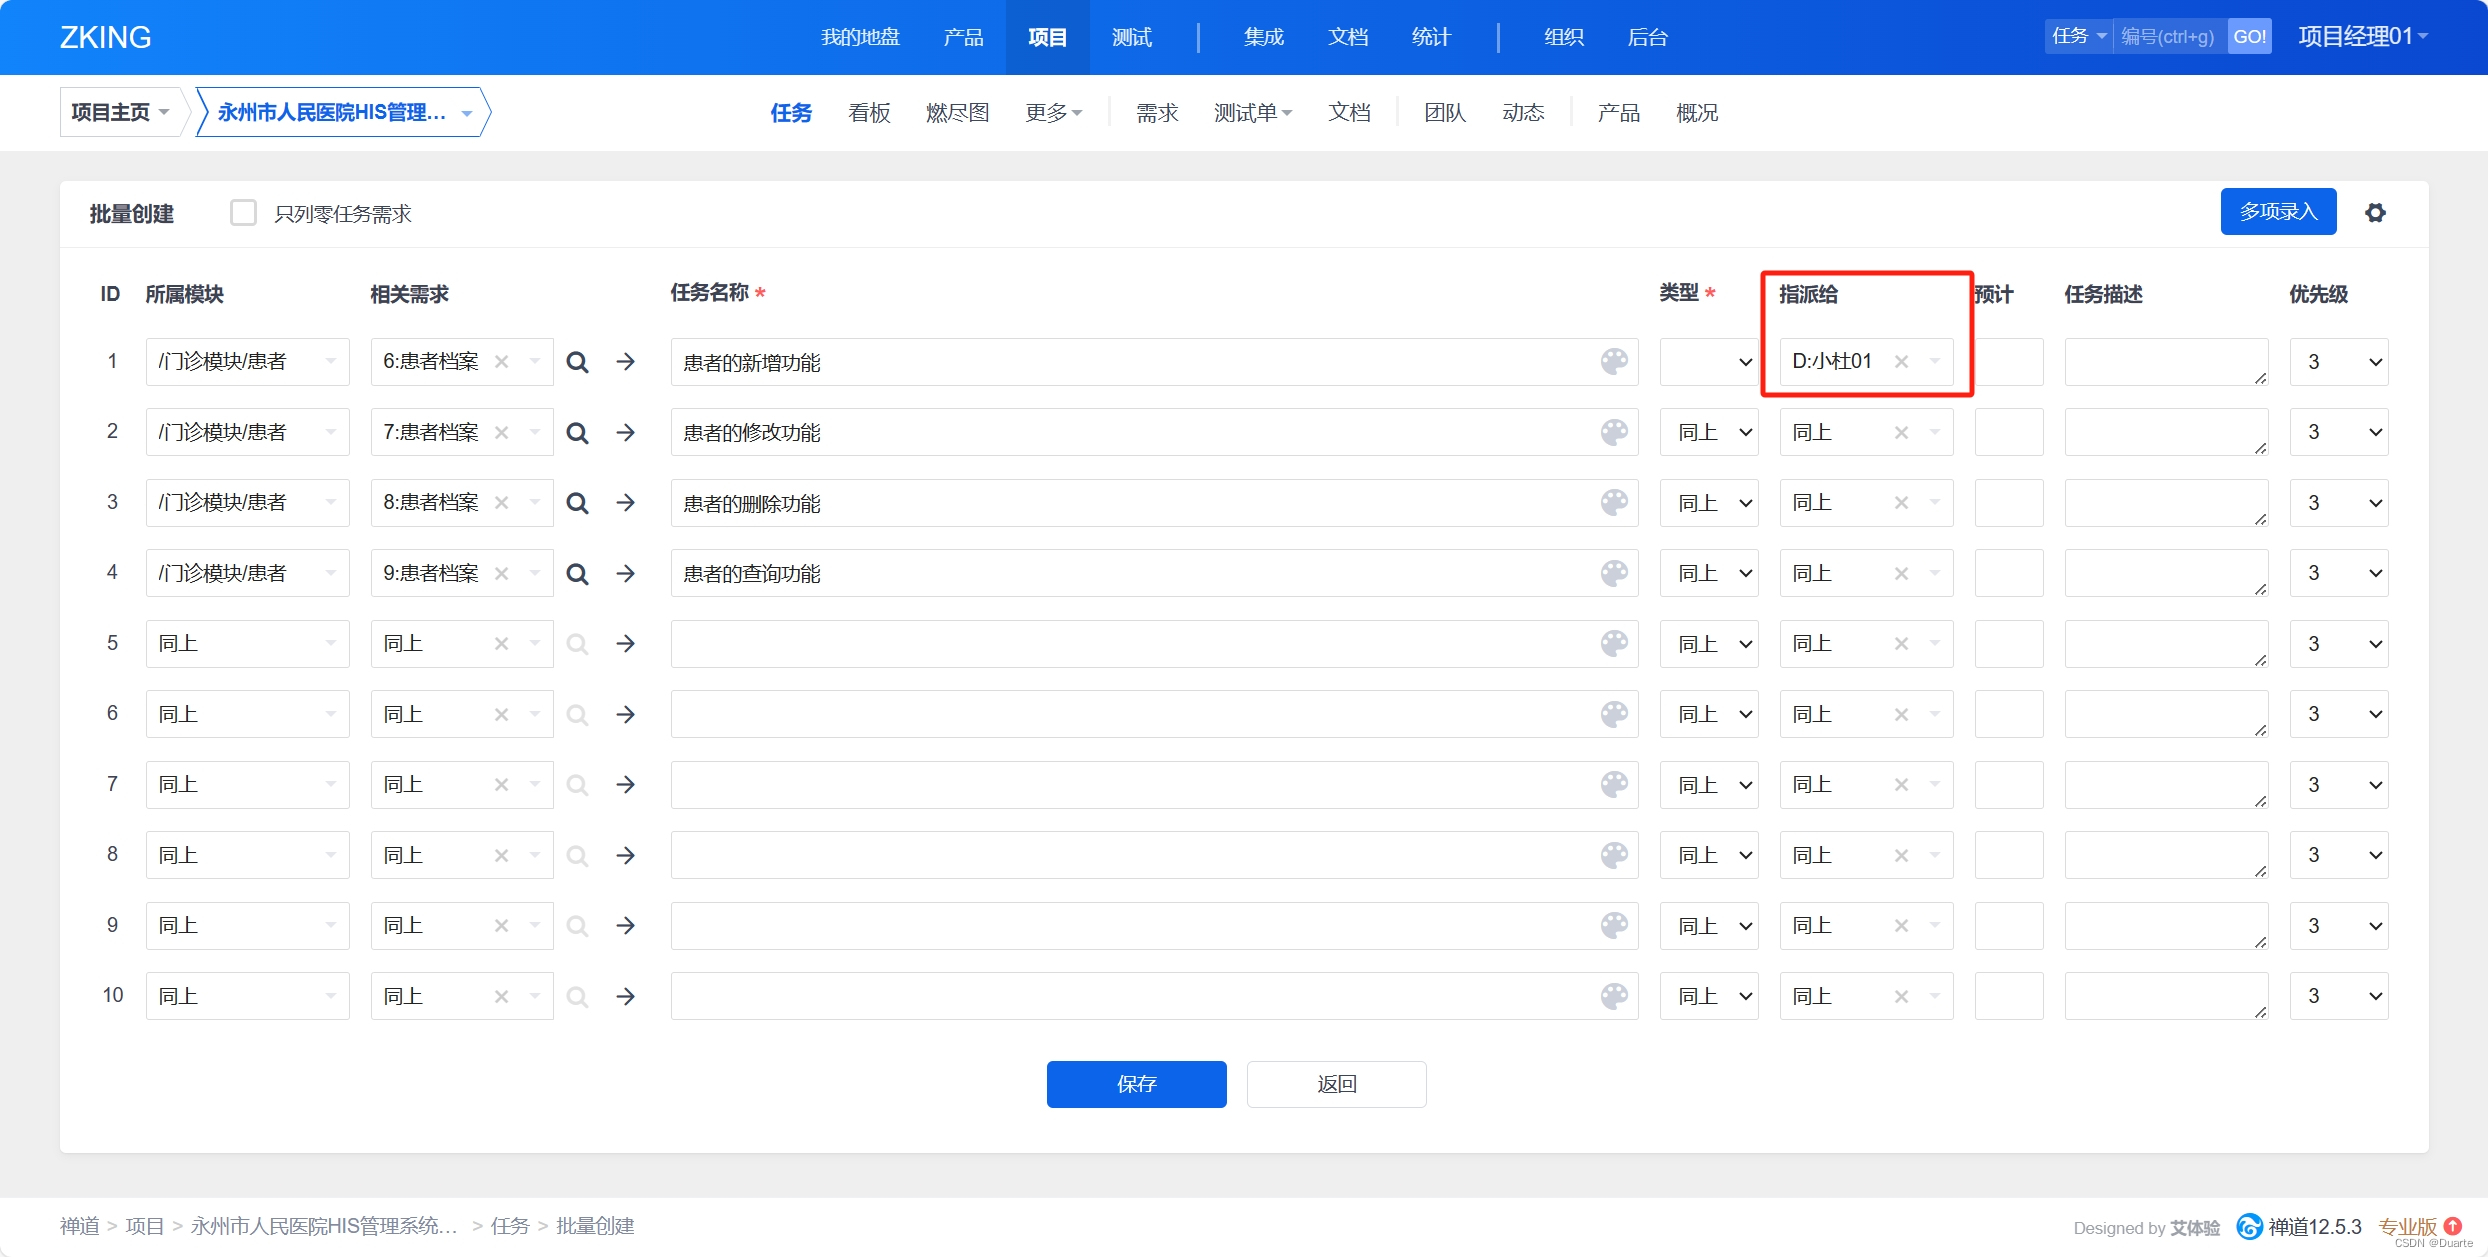Click the copy arrow icon in row 2
The height and width of the screenshot is (1257, 2488).
tap(626, 432)
